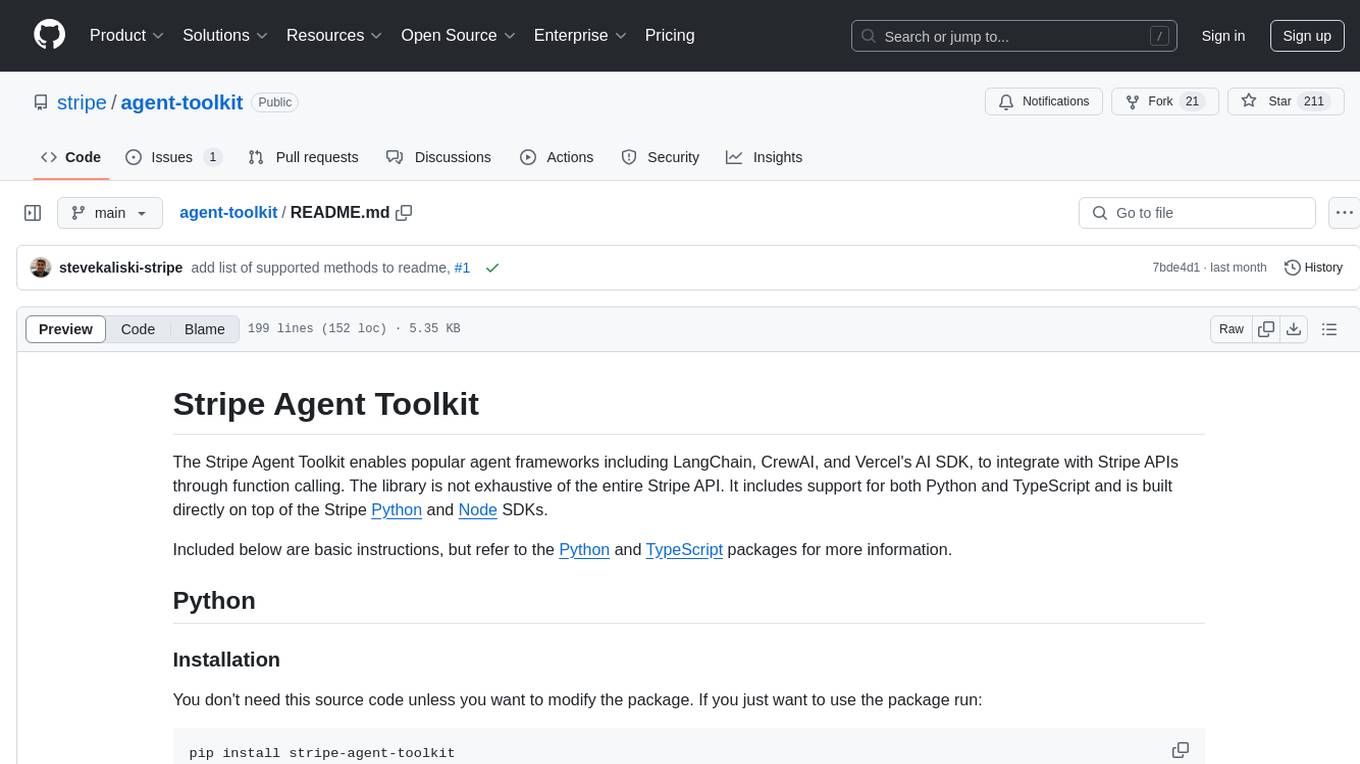Image resolution: width=1360 pixels, height=764 pixels.
Task: Switch to the Insights tab
Action: click(764, 157)
